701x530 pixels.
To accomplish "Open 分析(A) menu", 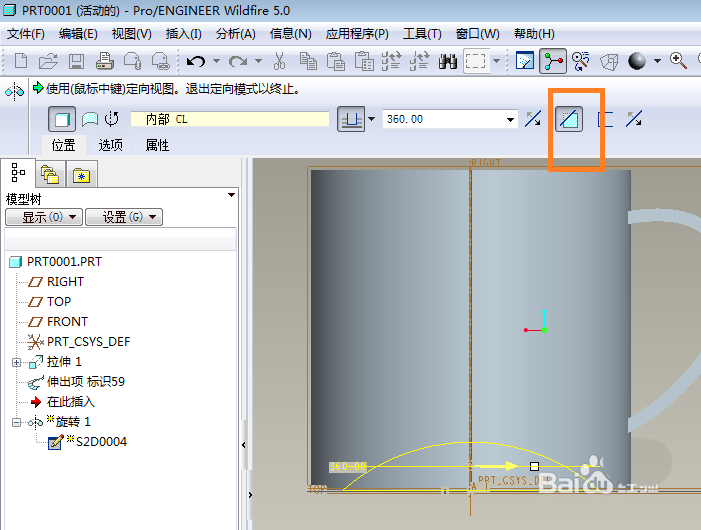I will [236, 34].
